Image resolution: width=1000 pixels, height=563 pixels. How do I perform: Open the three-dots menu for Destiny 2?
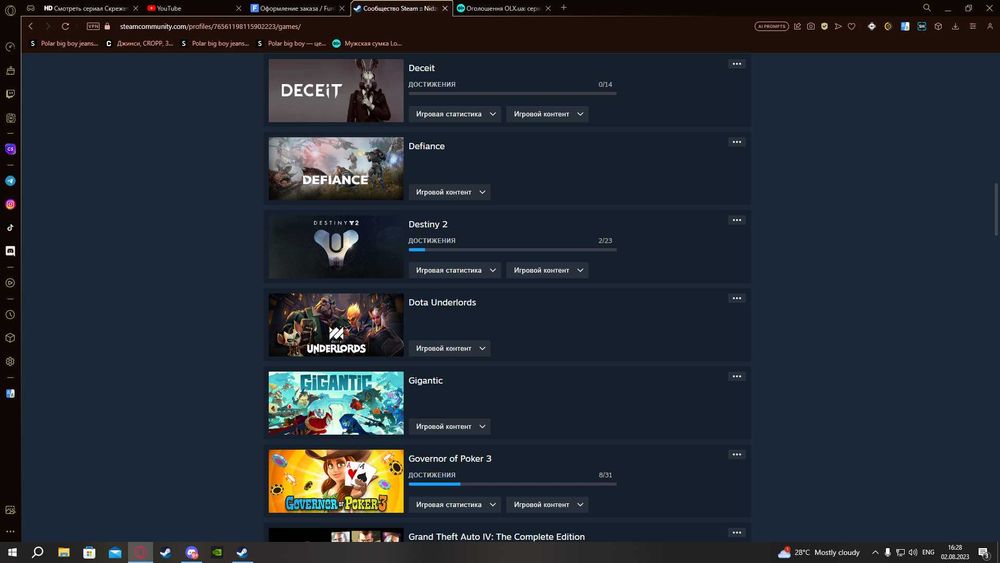coord(737,220)
